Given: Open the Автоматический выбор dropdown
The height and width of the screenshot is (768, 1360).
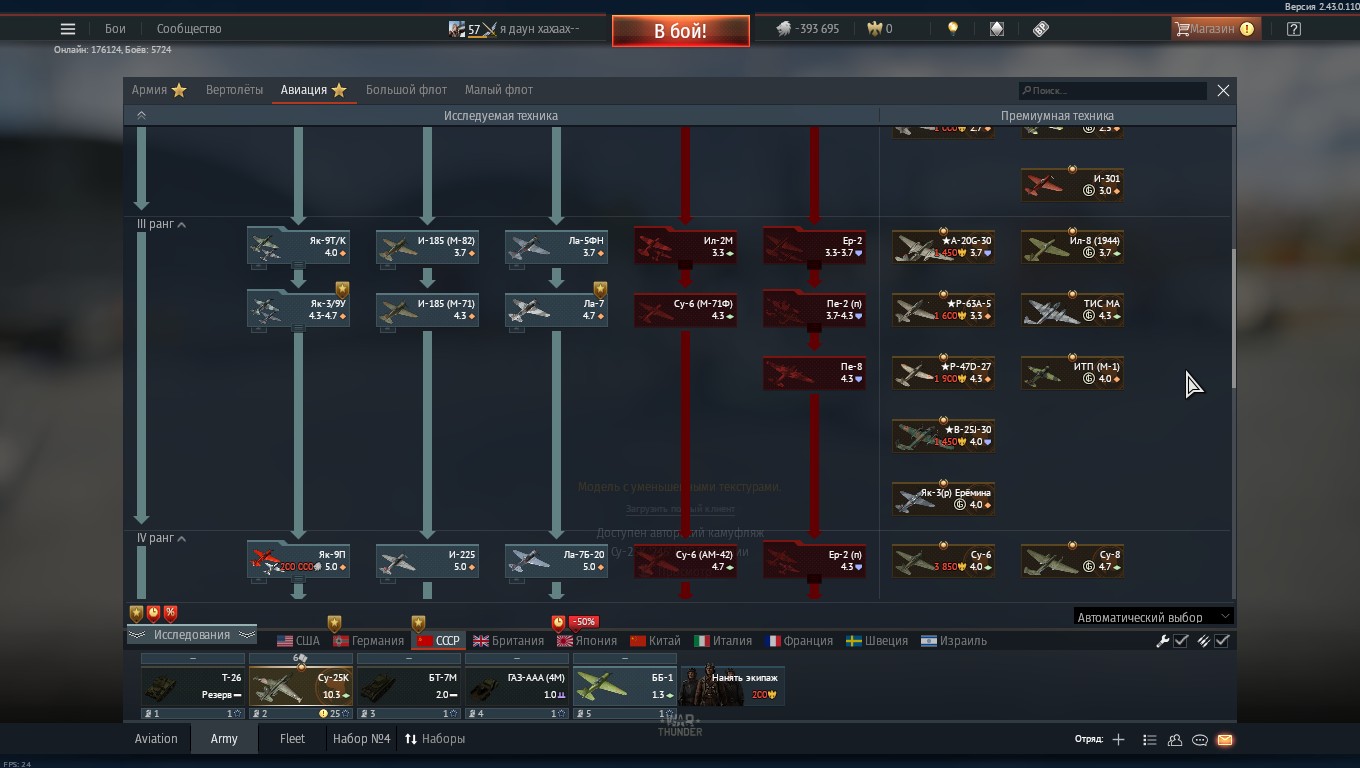Looking at the screenshot, I should (1153, 617).
